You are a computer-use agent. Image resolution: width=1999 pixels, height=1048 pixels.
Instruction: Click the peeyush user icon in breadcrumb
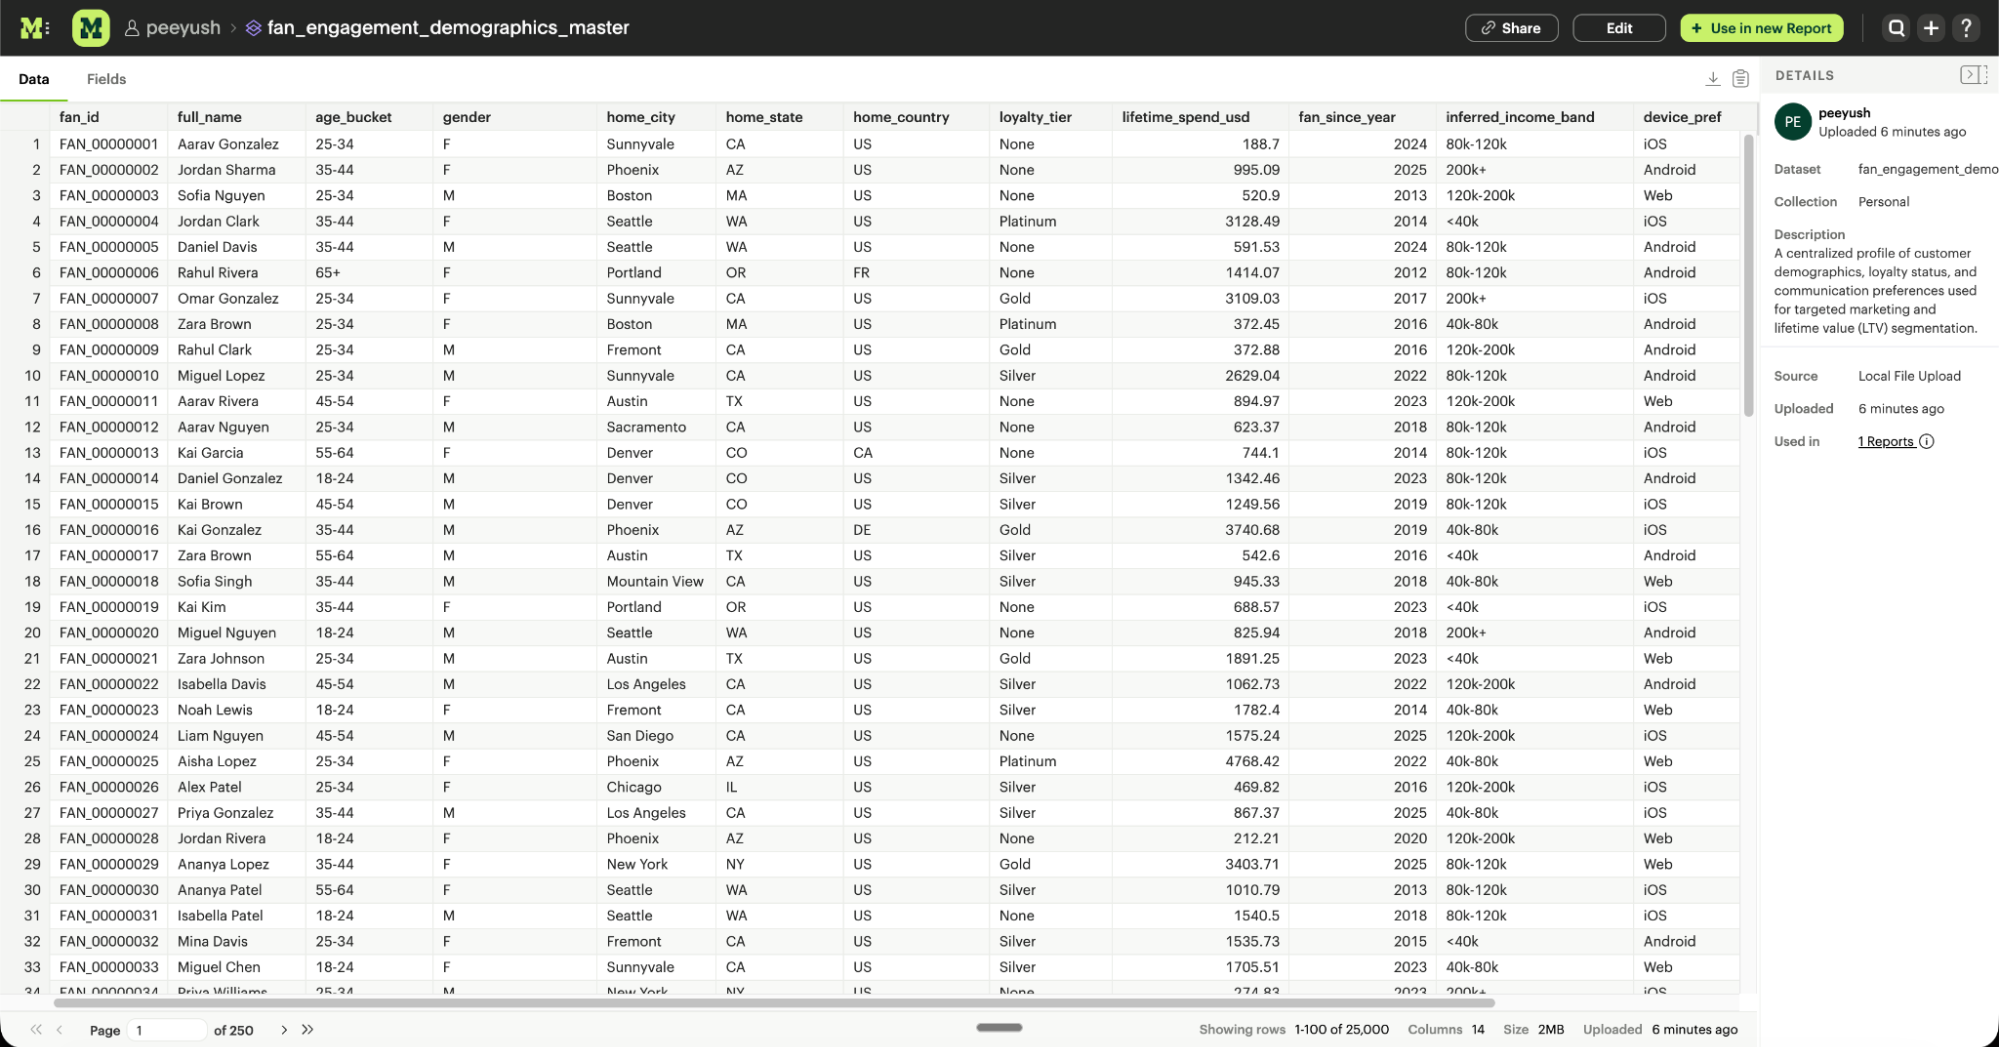(x=133, y=27)
